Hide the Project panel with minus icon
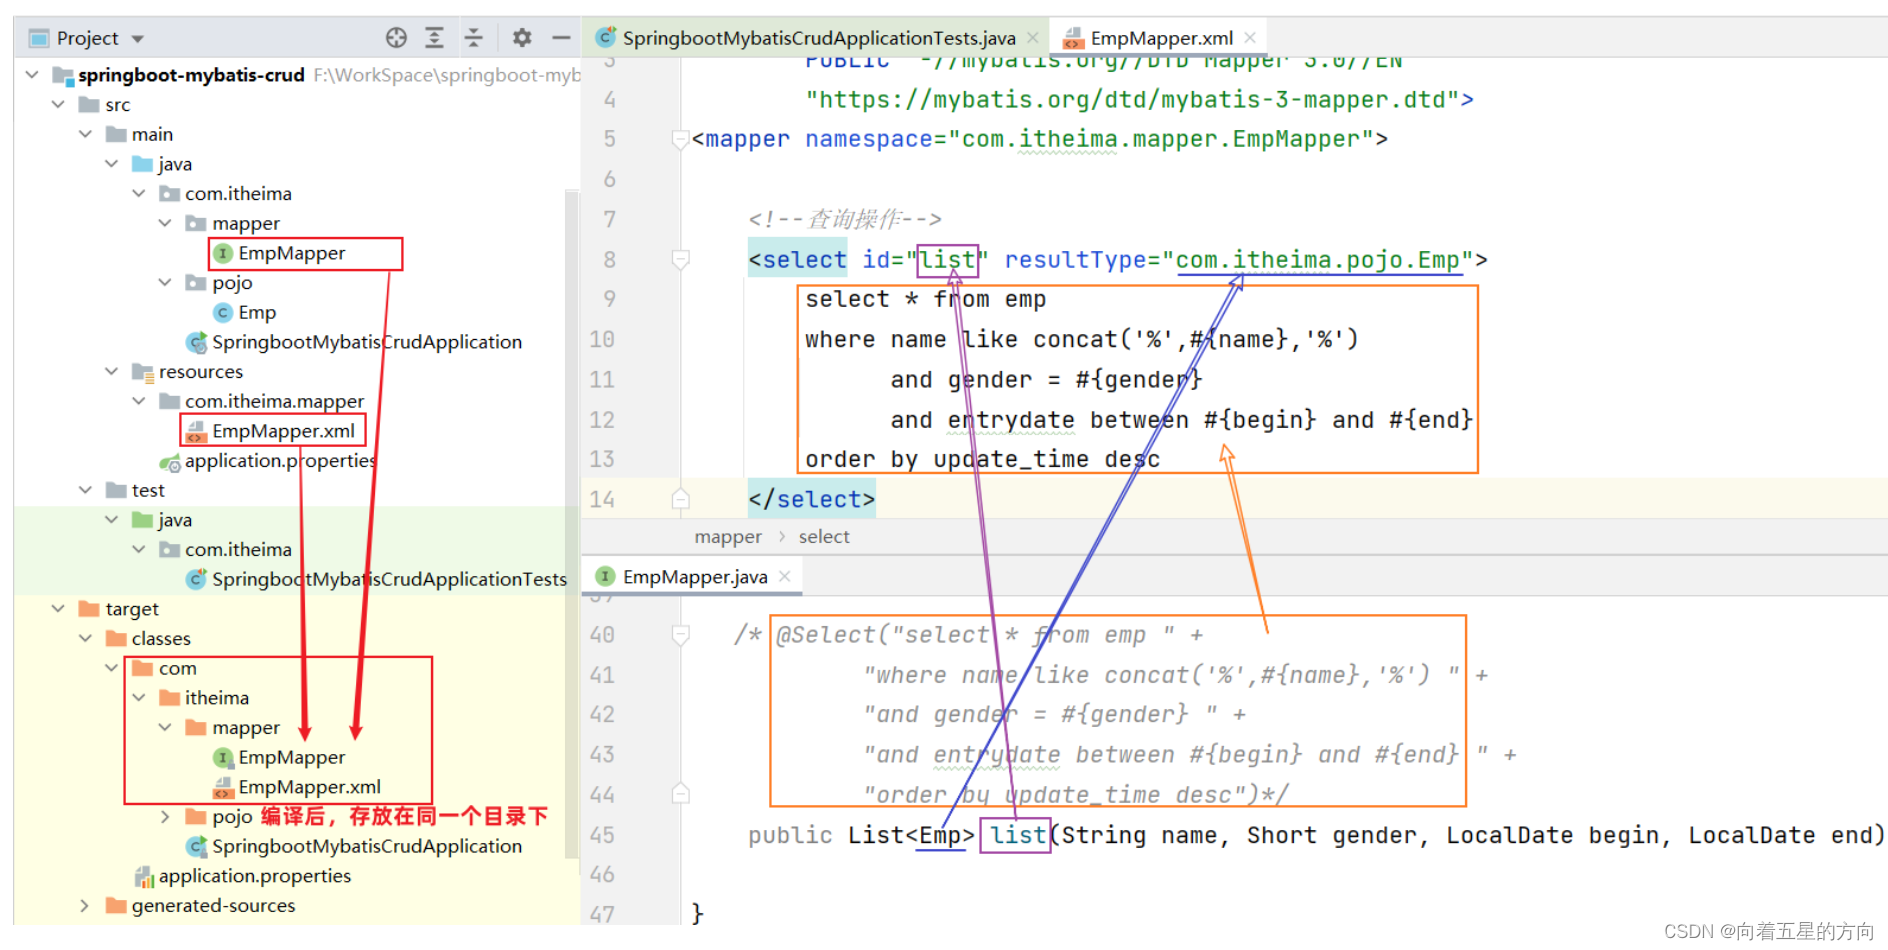This screenshot has height=950, width=1888. (x=561, y=38)
